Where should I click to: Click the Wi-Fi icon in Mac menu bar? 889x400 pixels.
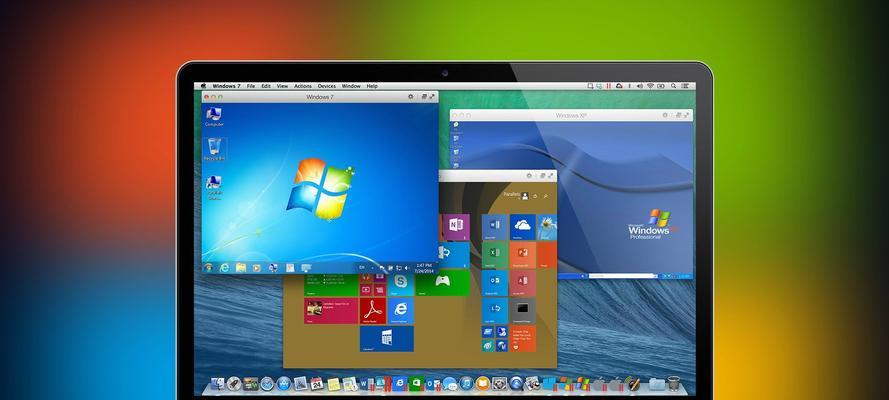(650, 86)
